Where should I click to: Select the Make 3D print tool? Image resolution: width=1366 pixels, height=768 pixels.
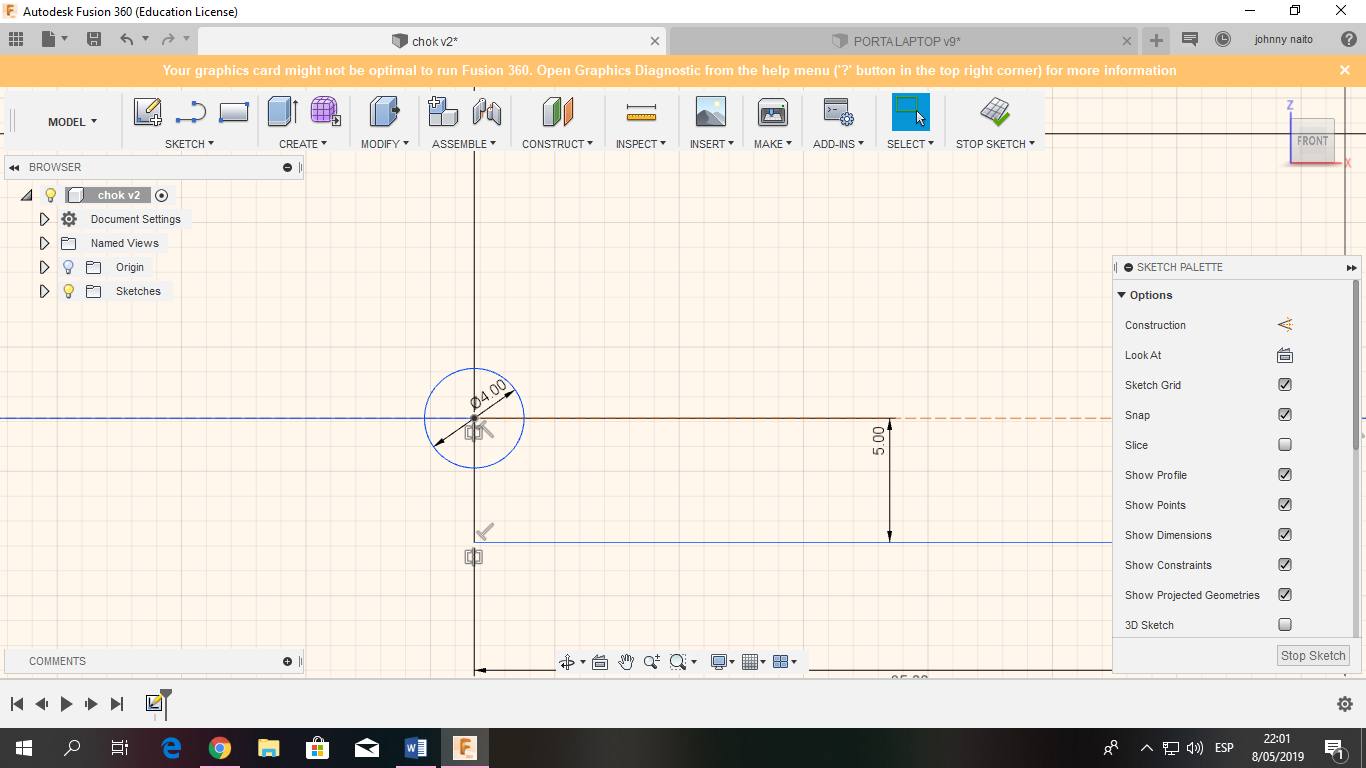pos(773,112)
